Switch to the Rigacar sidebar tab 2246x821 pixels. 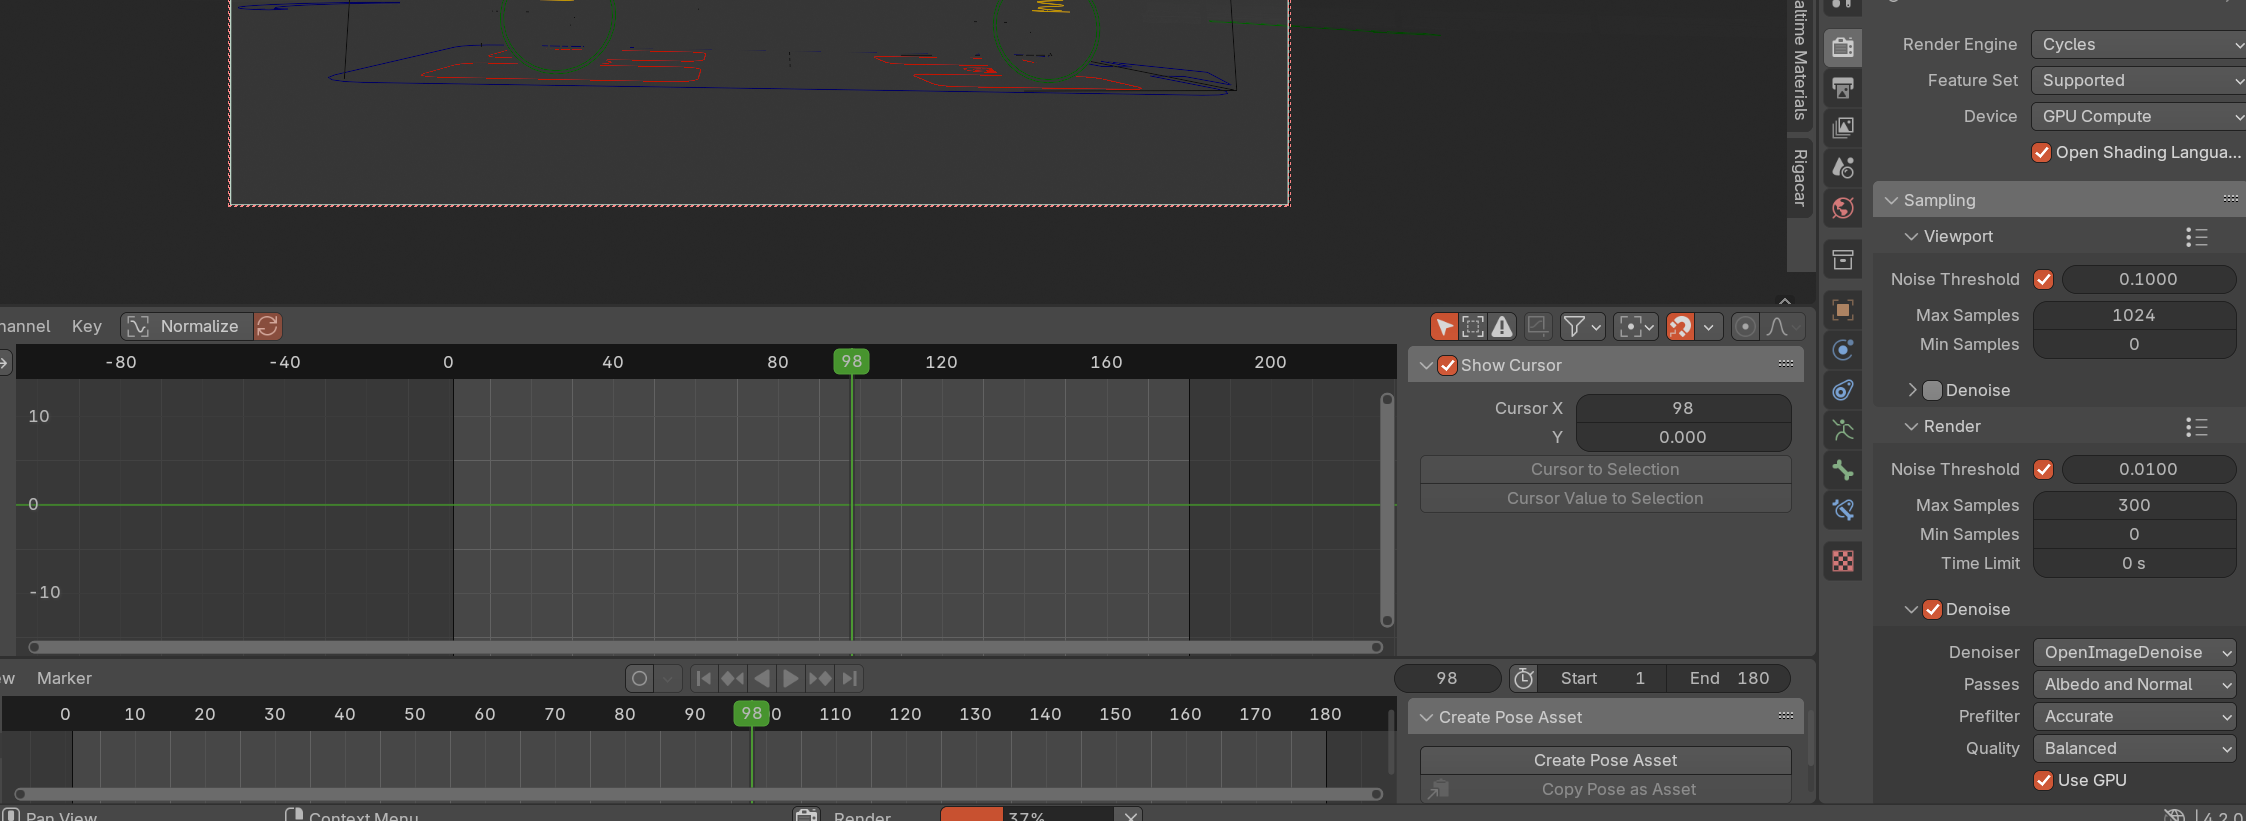1800,177
